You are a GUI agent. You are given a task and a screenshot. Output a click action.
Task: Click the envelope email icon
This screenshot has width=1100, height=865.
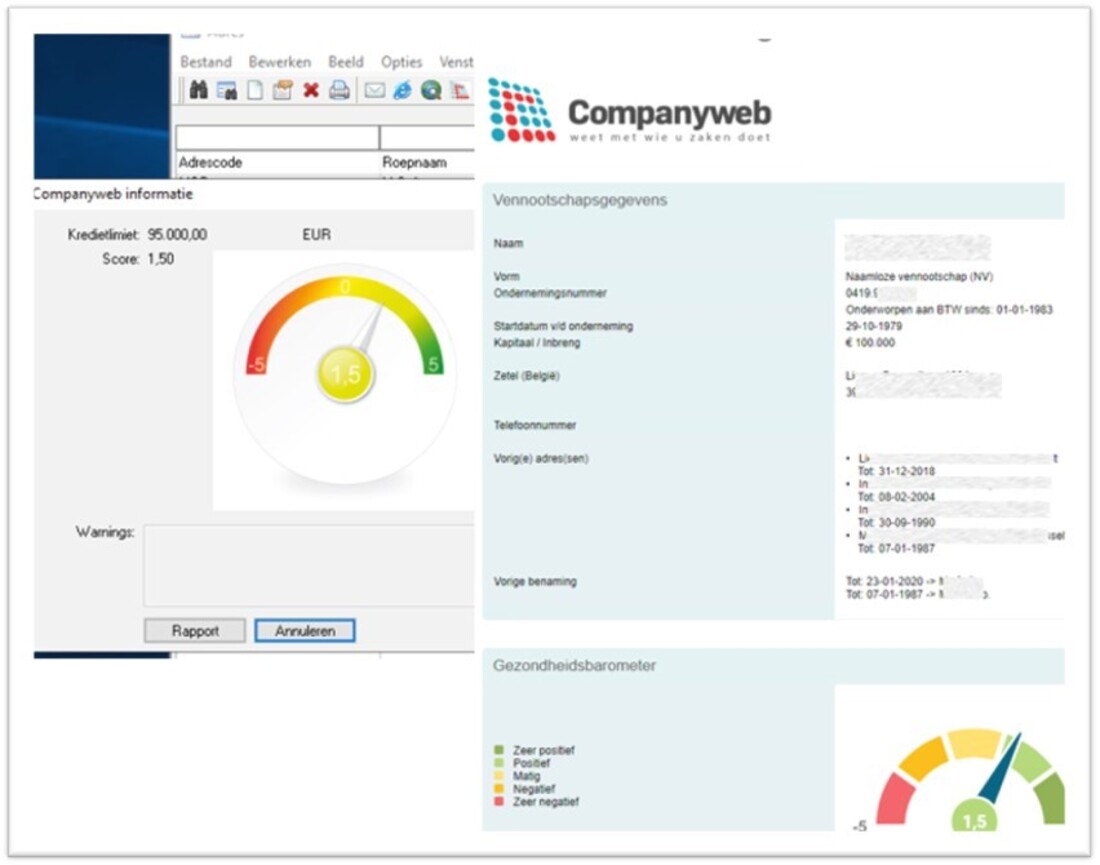point(375,90)
